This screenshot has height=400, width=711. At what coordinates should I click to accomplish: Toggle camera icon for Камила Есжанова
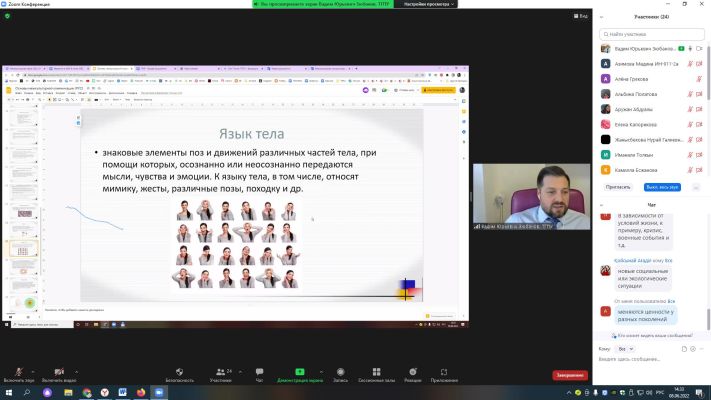pyautogui.click(x=699, y=170)
